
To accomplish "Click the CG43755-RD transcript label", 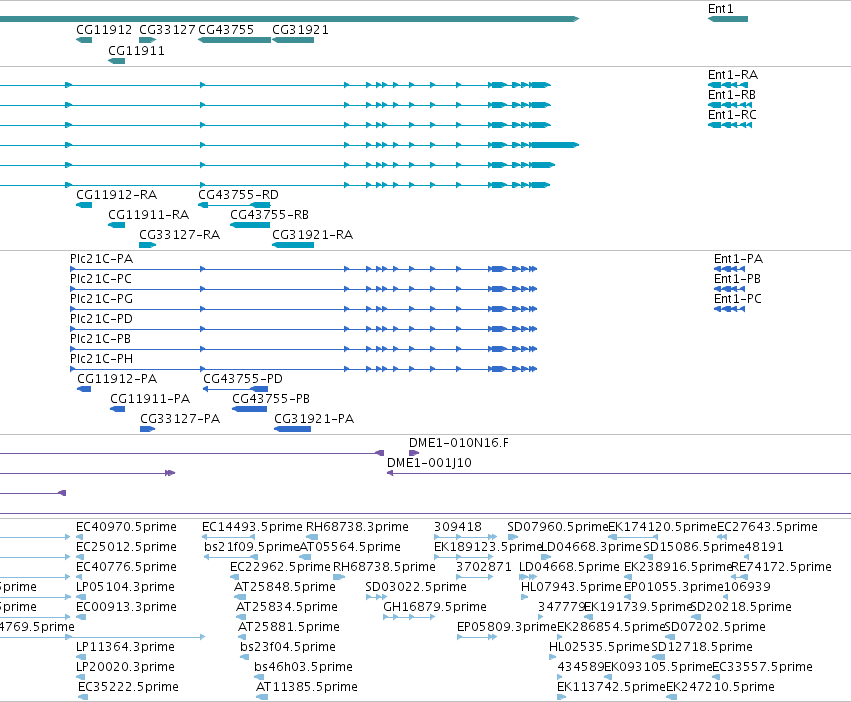I will coord(238,195).
